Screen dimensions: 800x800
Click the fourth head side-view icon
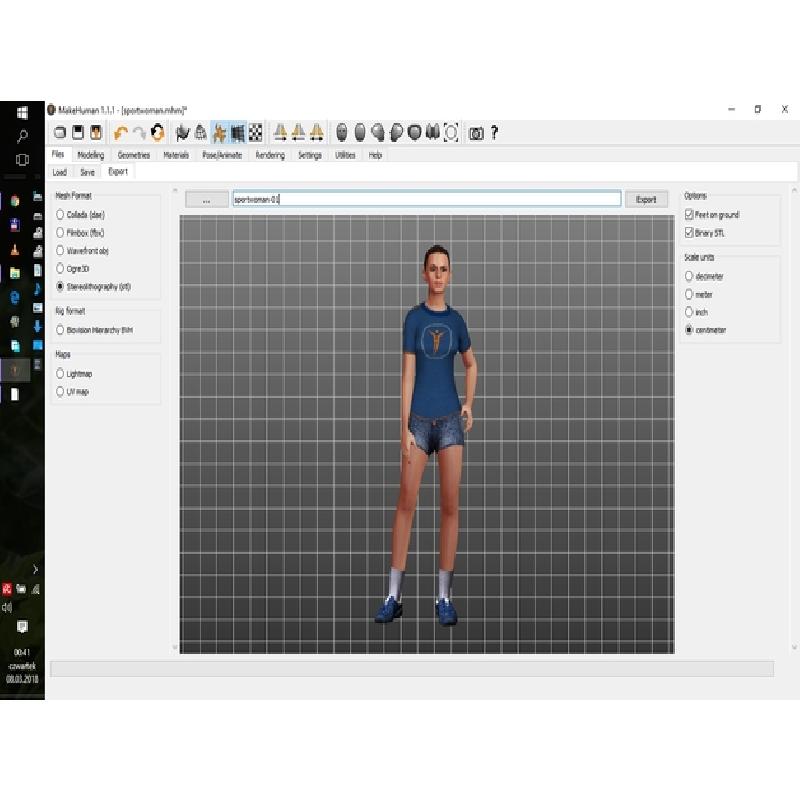coord(396,133)
